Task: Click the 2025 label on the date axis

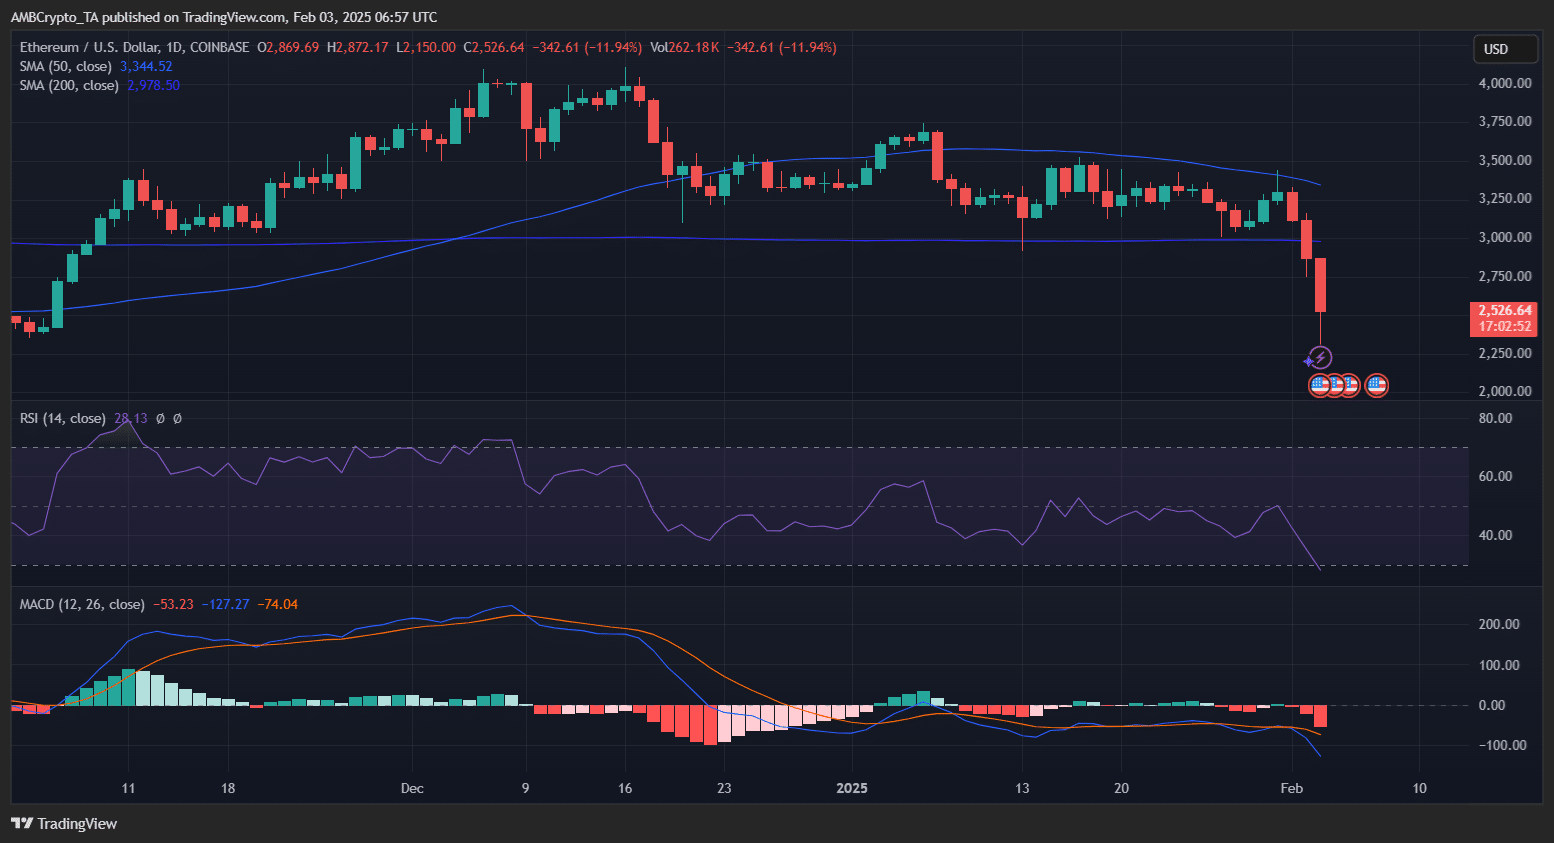Action: (852, 788)
